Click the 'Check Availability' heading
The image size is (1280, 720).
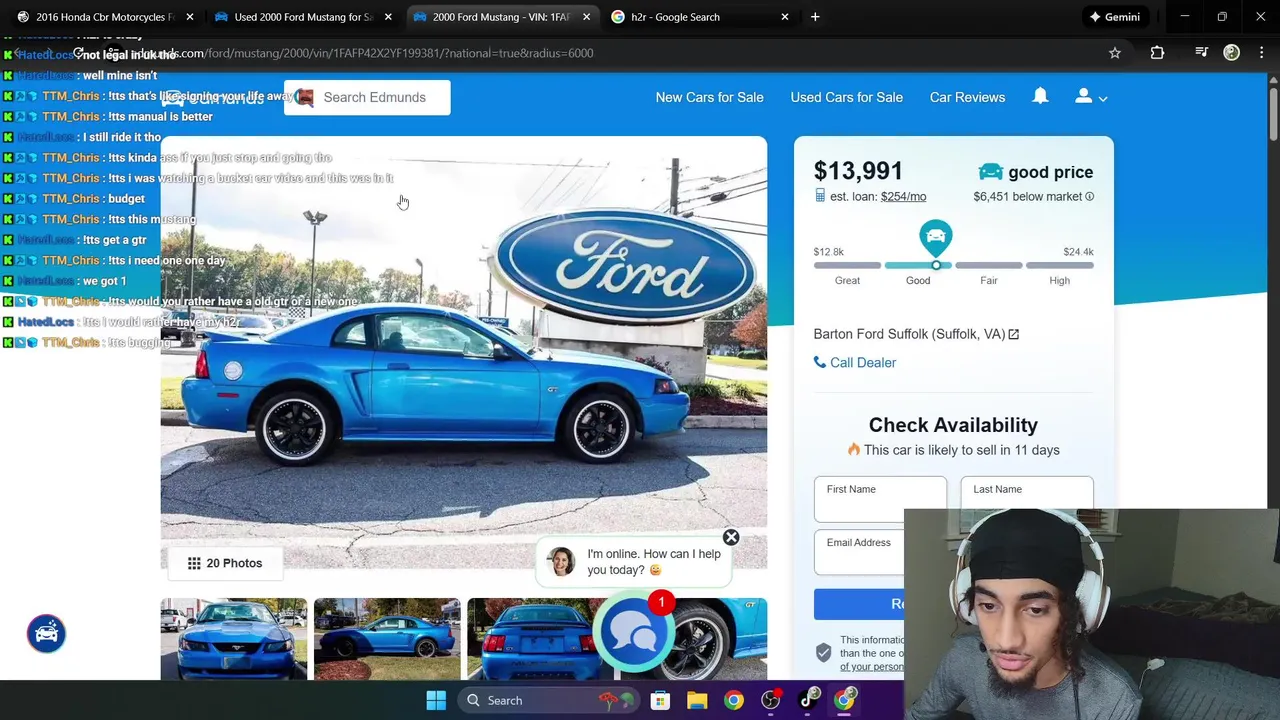point(953,425)
